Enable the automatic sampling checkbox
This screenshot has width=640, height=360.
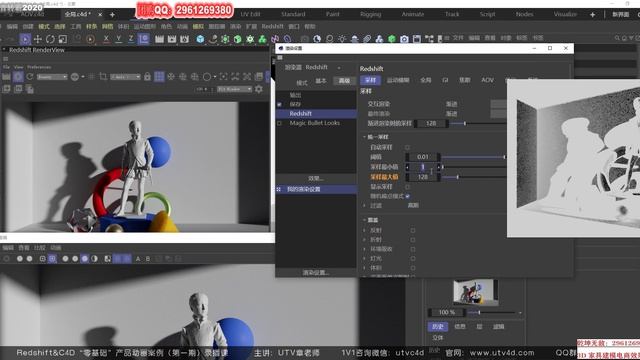(x=407, y=147)
